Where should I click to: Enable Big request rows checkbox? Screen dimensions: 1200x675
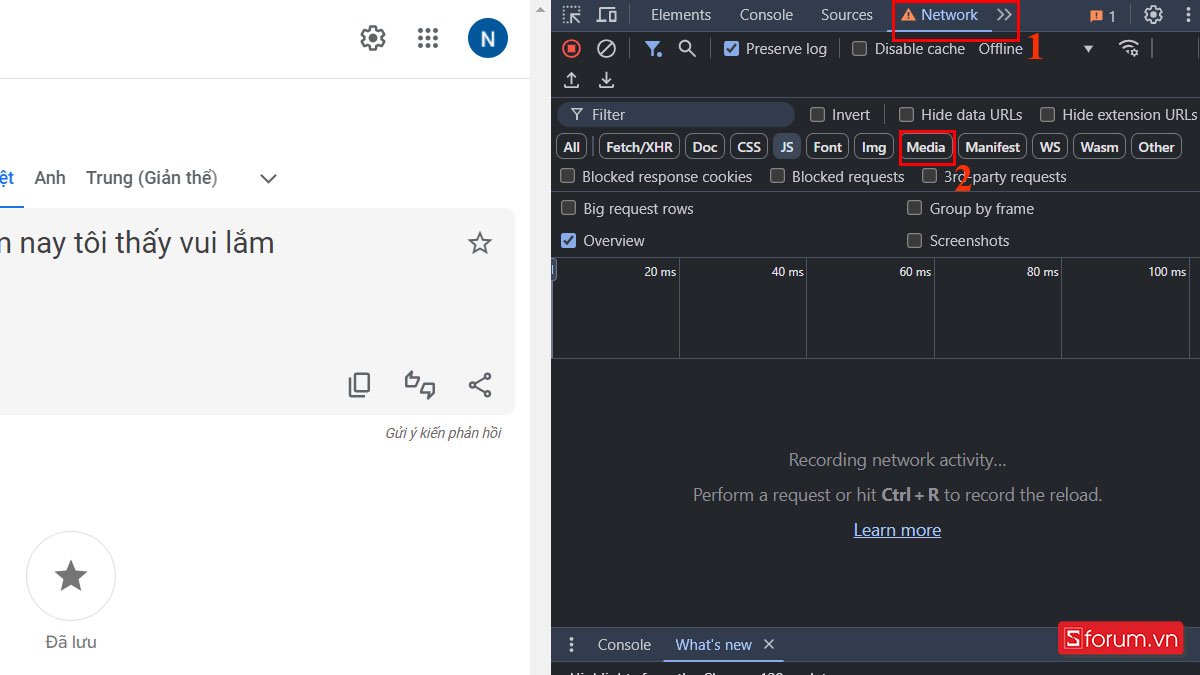569,209
